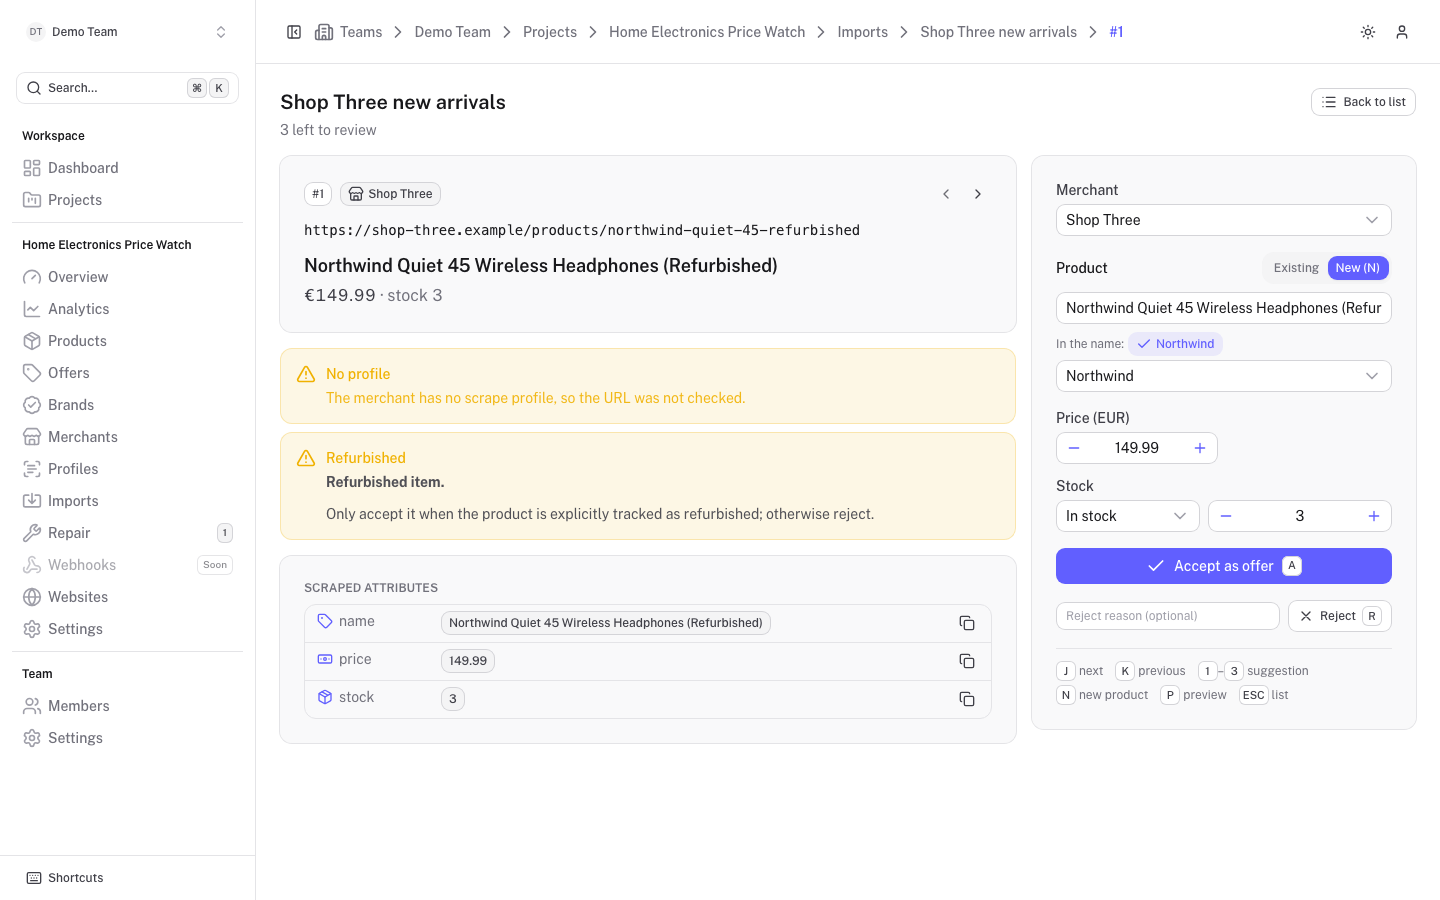The width and height of the screenshot is (1440, 900).
Task: Switch the light/dark theme sun icon
Action: pos(1368,32)
